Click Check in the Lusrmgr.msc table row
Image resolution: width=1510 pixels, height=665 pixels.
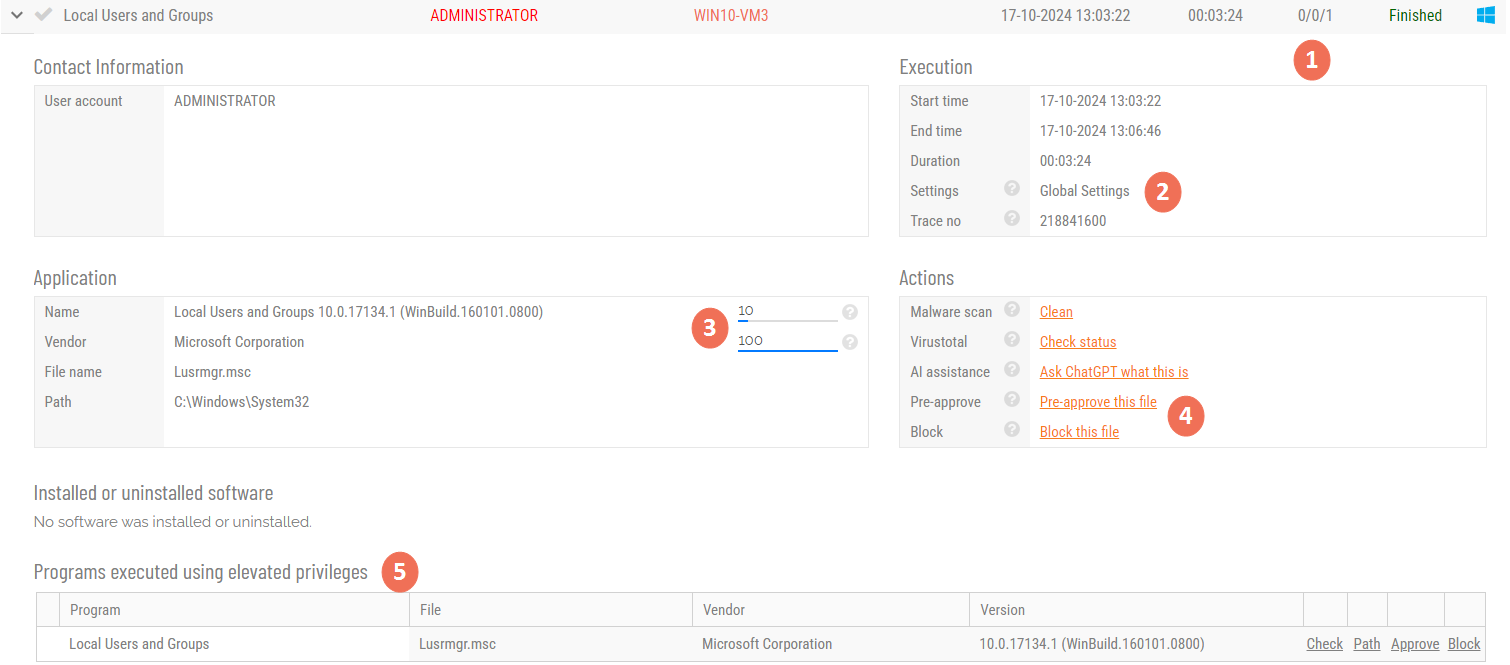(x=1324, y=644)
